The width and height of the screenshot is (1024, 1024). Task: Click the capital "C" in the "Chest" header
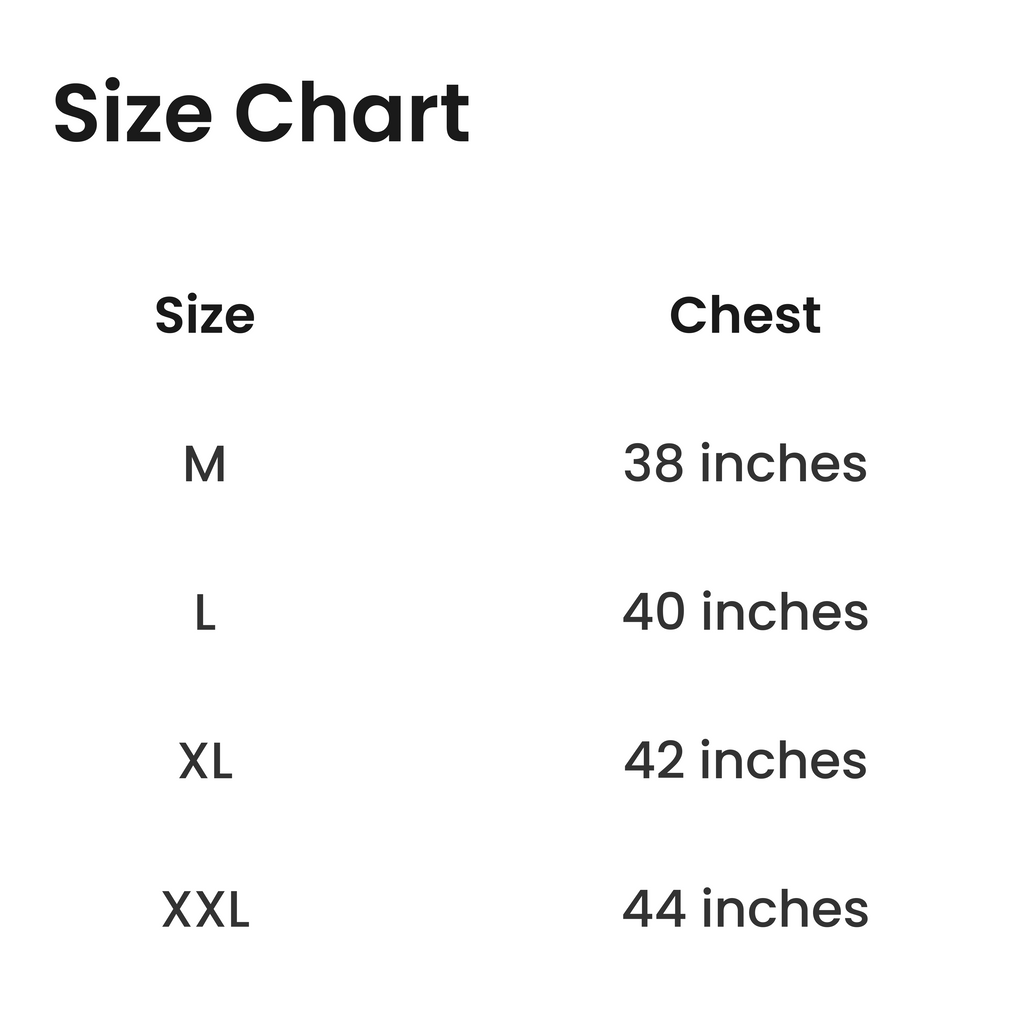(x=688, y=316)
